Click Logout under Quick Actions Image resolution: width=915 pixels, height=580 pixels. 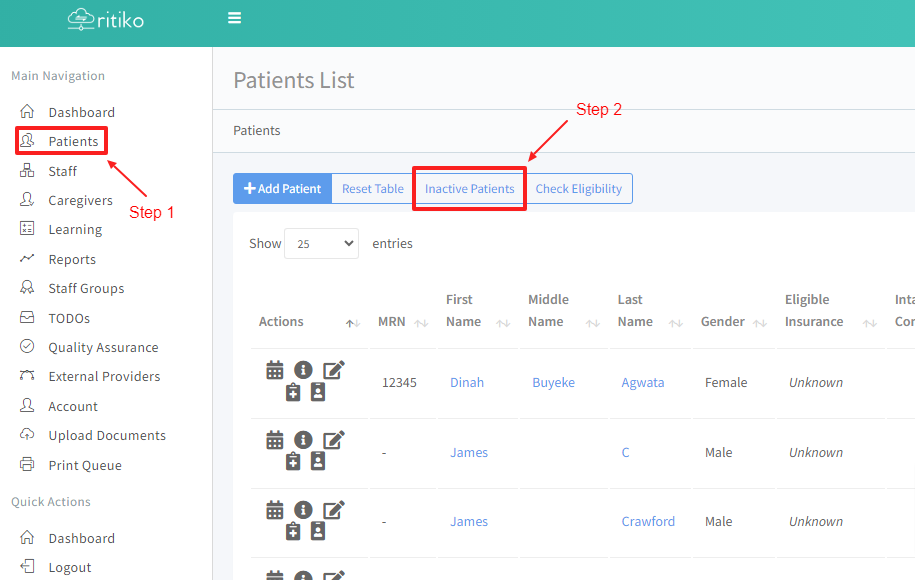(x=69, y=567)
